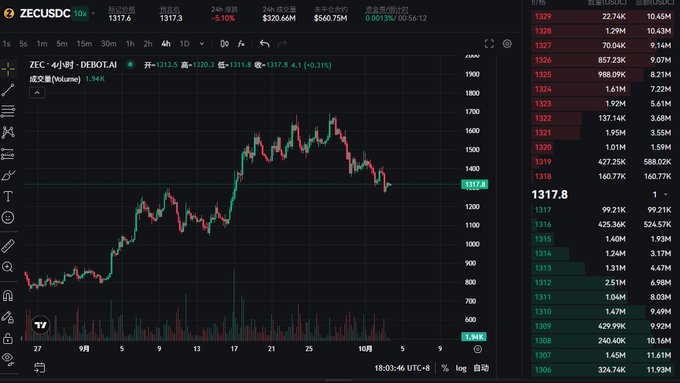Viewport: 680px width, 383px height.
Task: Open the chart settings gear
Action: [507, 44]
